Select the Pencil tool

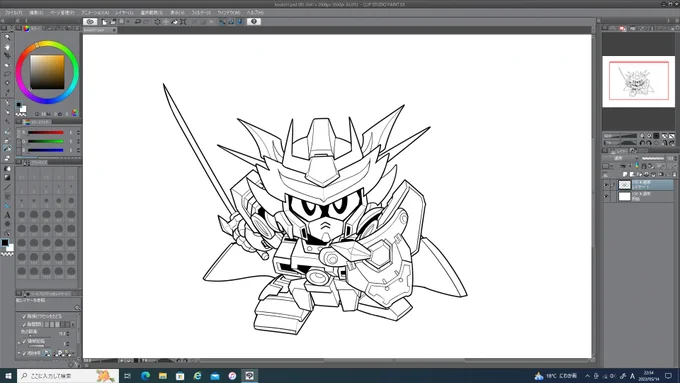[x=7, y=112]
